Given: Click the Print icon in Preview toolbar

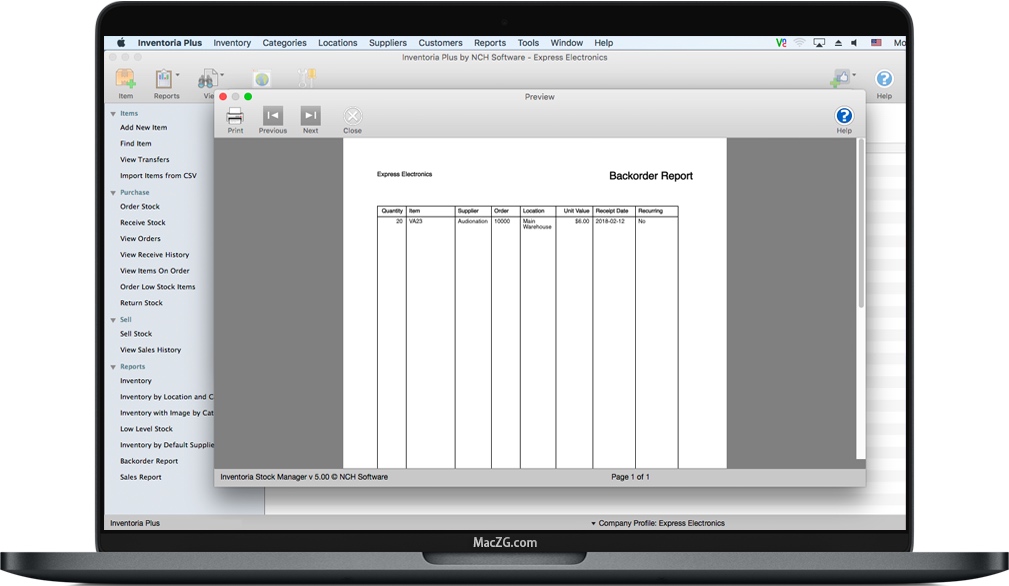Looking at the screenshot, I should click(x=235, y=116).
